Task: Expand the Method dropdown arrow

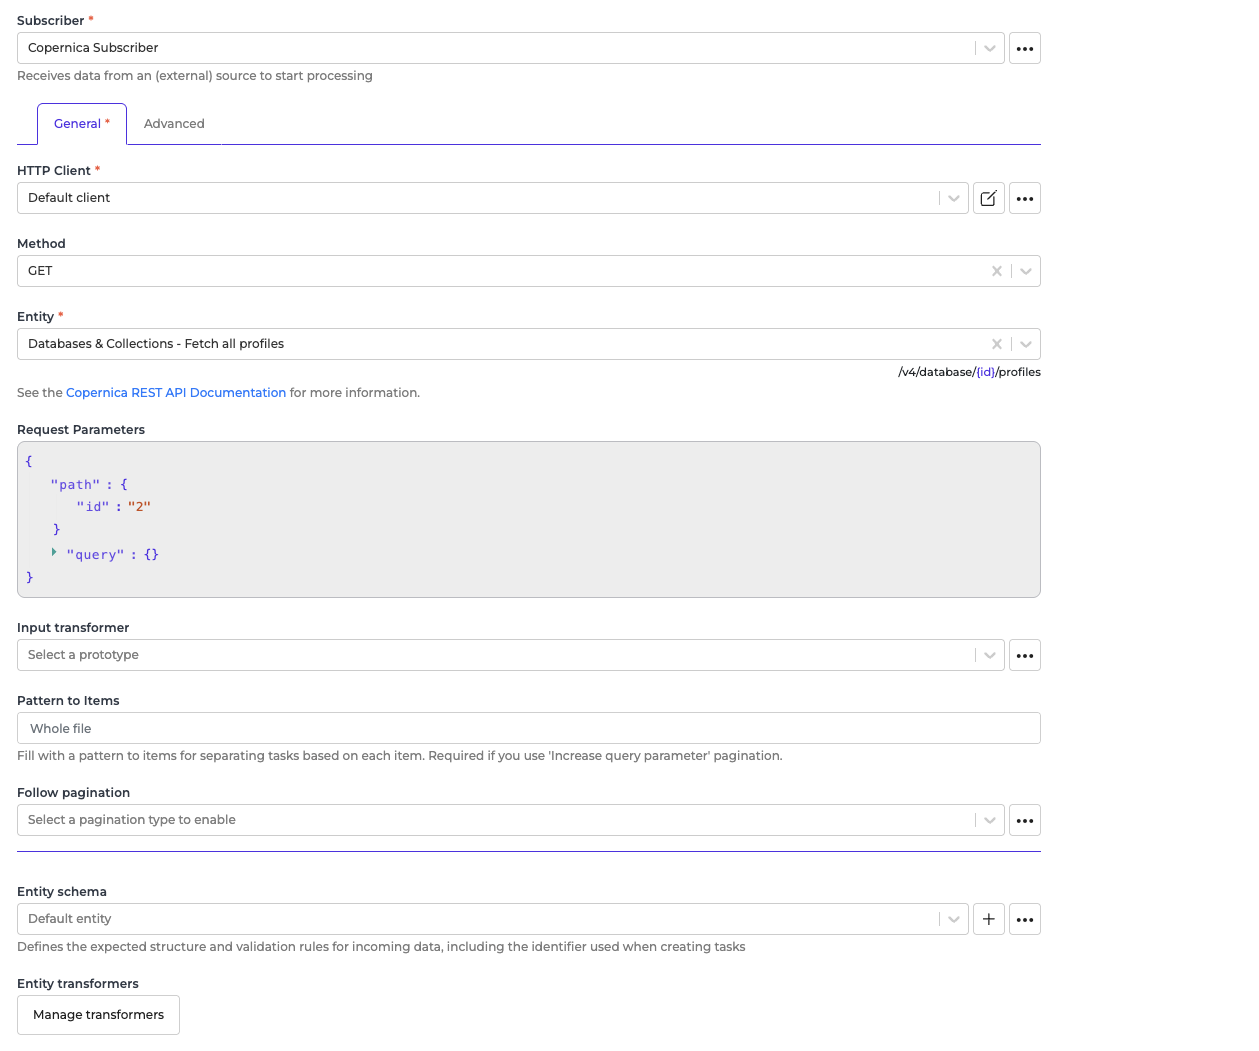Action: [1025, 271]
